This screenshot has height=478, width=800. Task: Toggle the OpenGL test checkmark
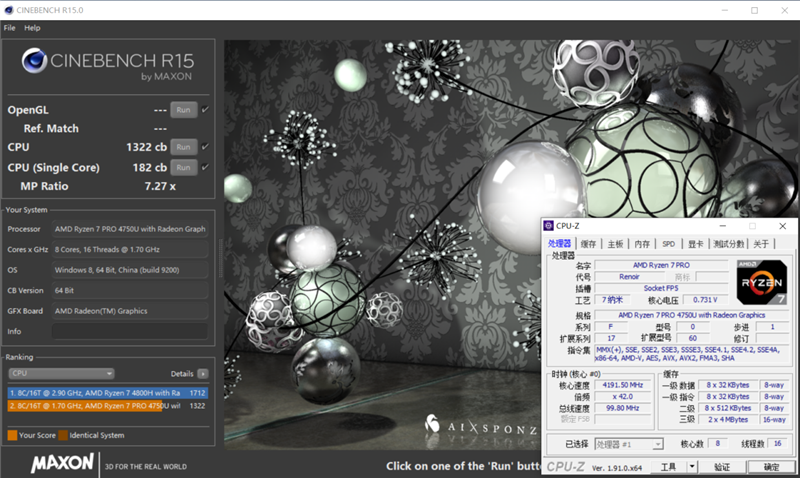(x=205, y=109)
